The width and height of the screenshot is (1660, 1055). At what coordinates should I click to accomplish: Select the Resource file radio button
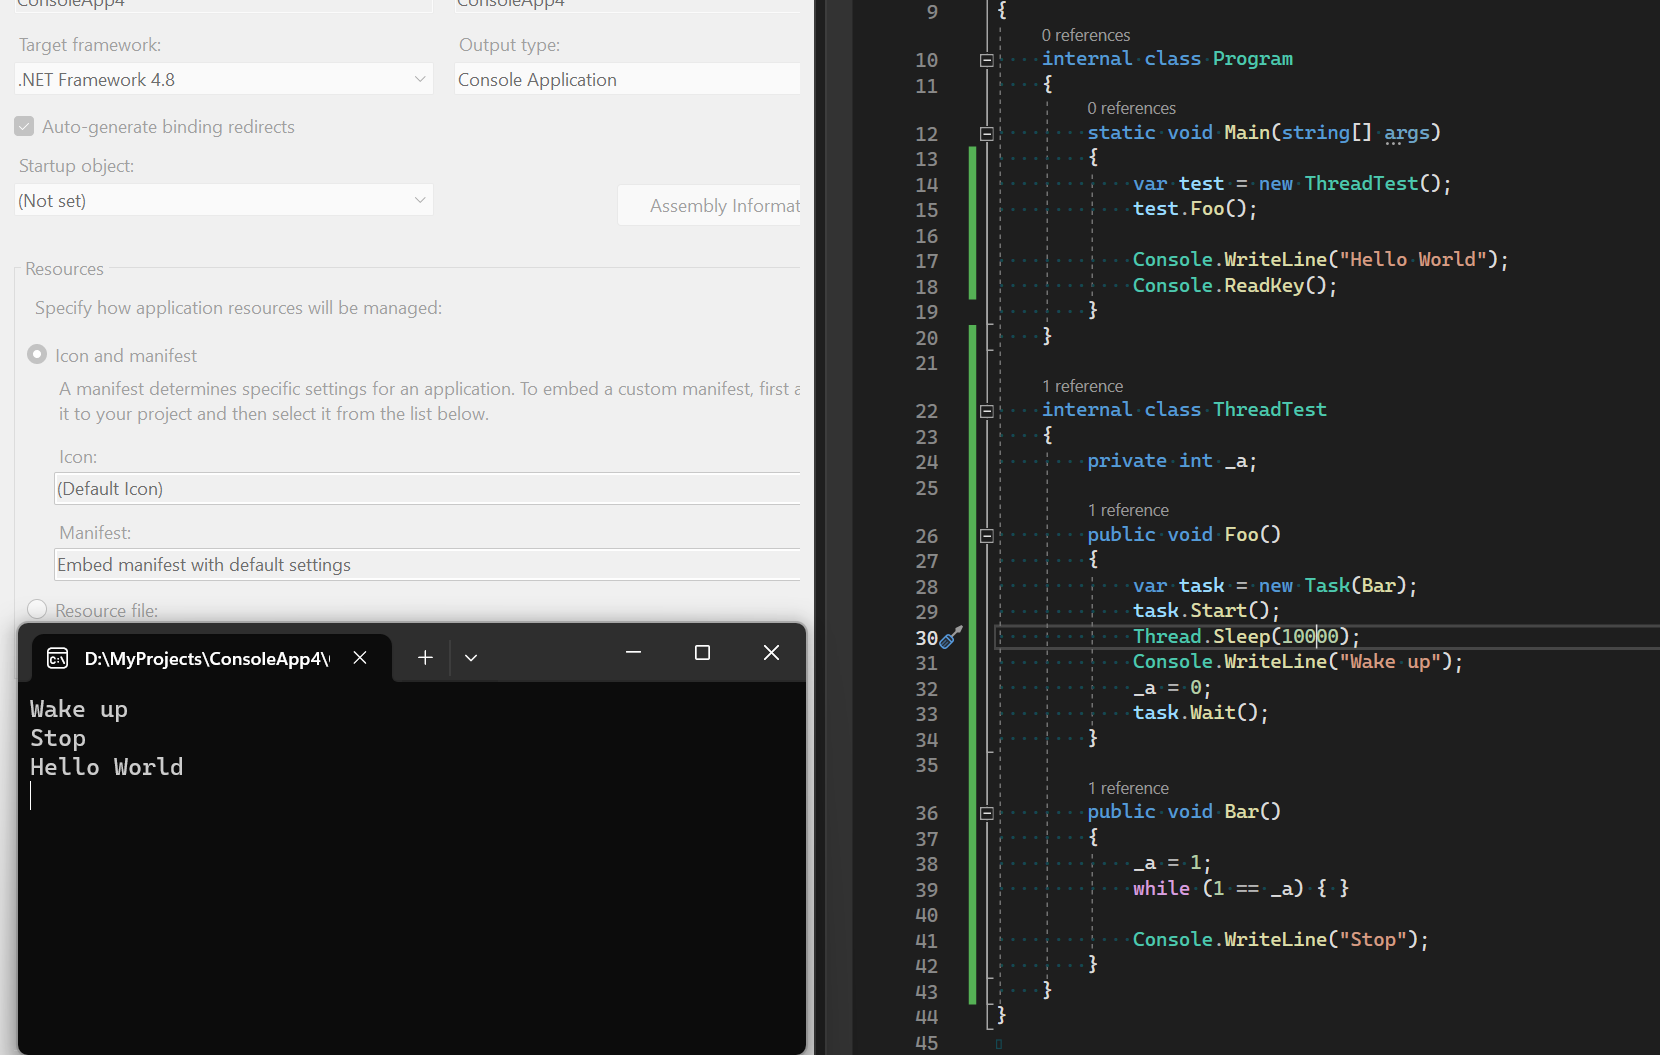(x=37, y=609)
